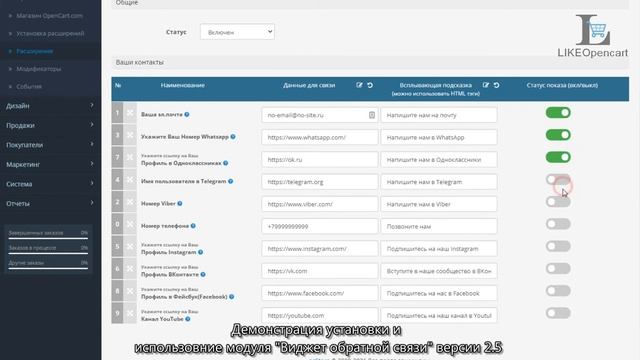Click help icon next to Ваша эл.почта
The image size is (640, 360).
[187, 114]
